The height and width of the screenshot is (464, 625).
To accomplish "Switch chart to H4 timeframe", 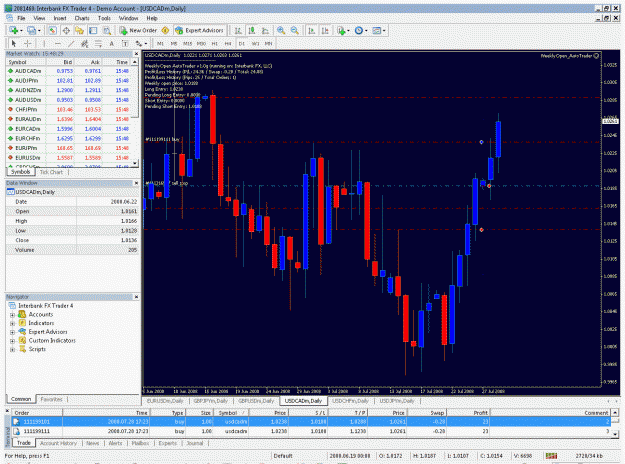I will tap(228, 43).
